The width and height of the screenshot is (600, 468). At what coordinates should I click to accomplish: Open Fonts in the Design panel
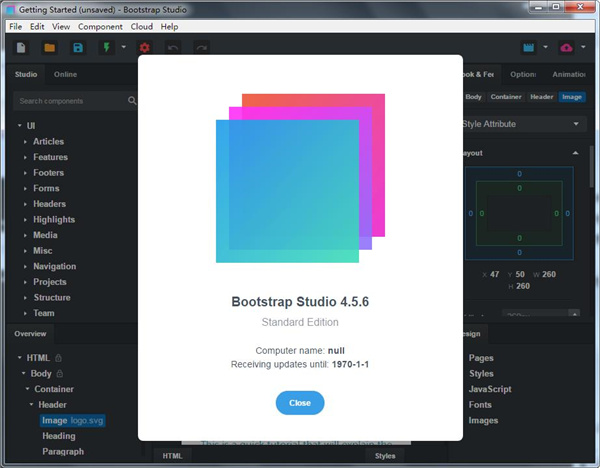480,405
